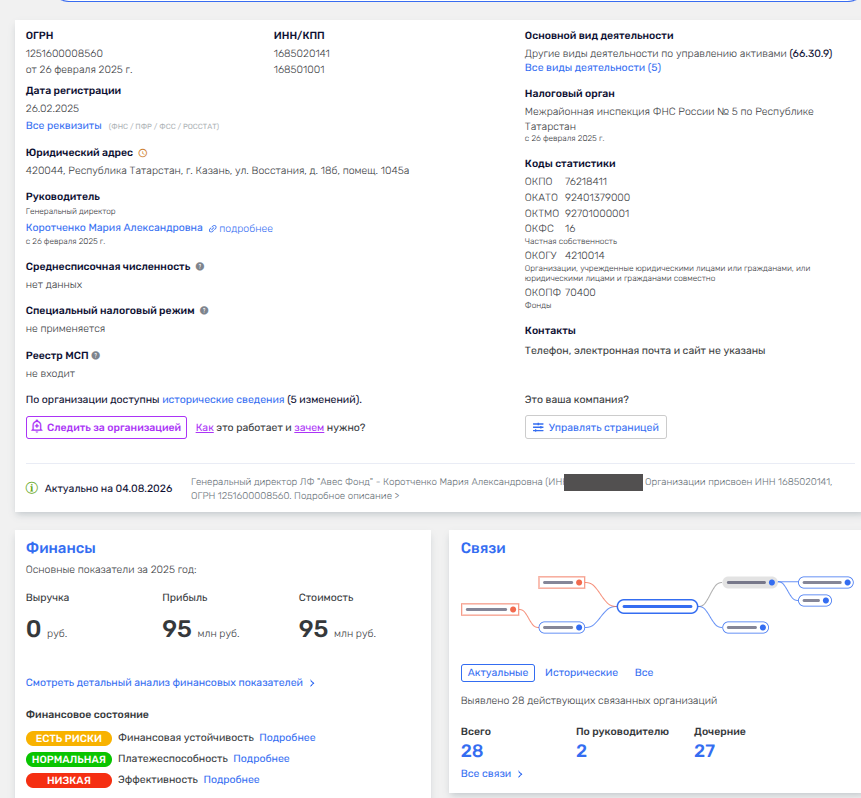861x798 pixels.
Task: Open Подробнее for Эффективность
Action: pyautogui.click(x=231, y=779)
